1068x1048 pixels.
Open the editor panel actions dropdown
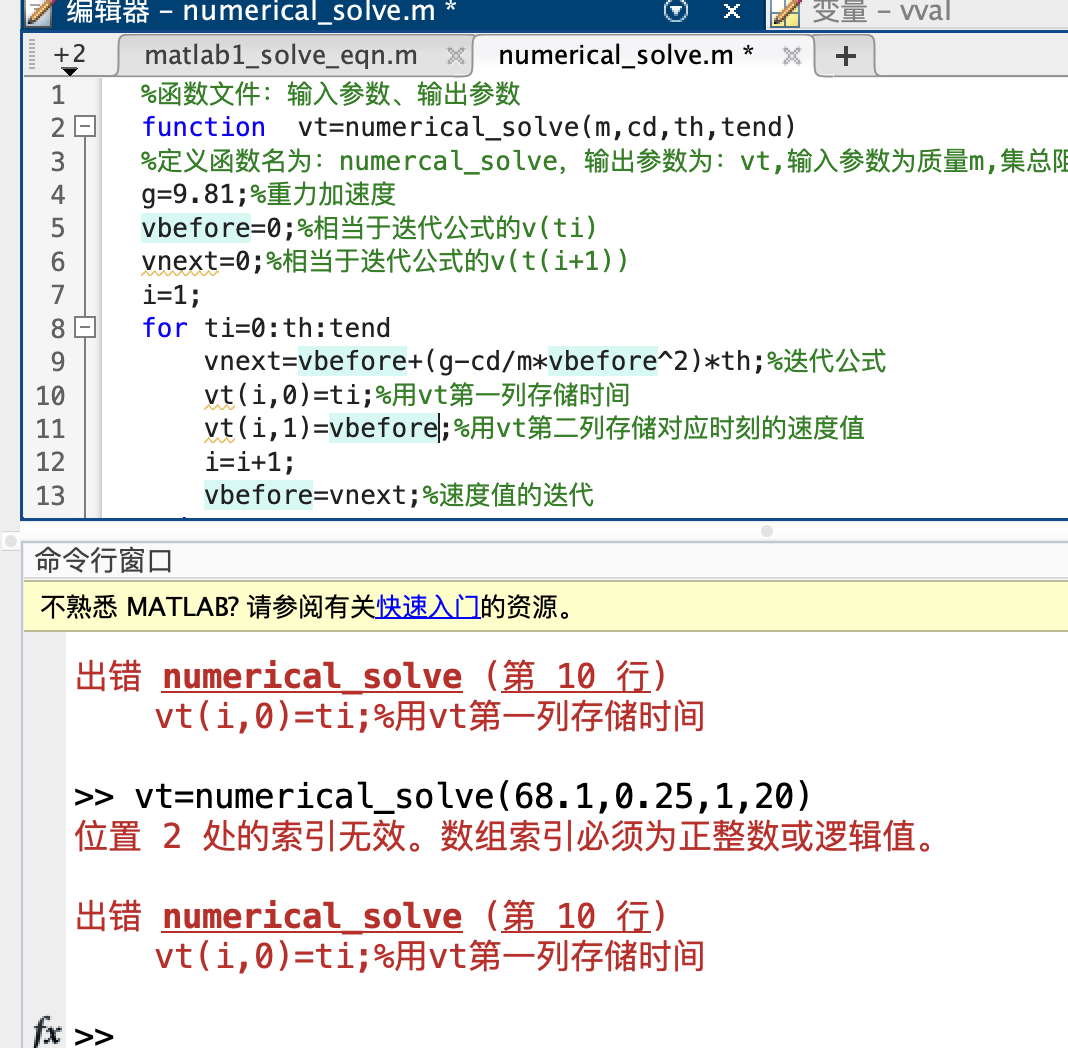(x=676, y=10)
